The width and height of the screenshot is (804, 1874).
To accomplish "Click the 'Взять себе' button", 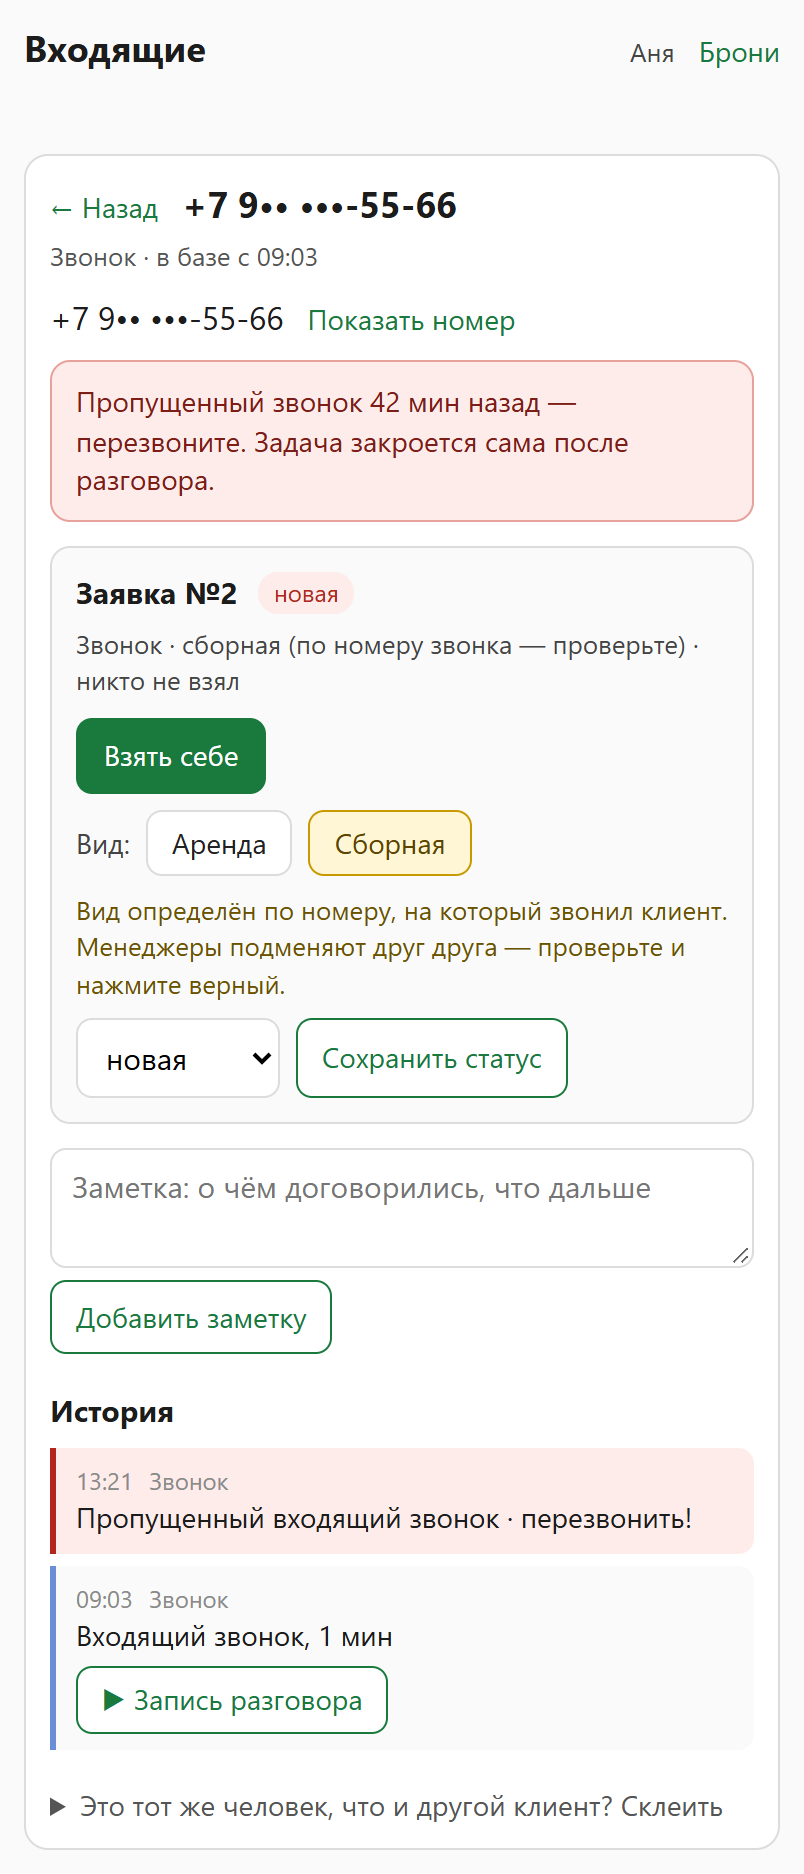I will click(x=171, y=756).
